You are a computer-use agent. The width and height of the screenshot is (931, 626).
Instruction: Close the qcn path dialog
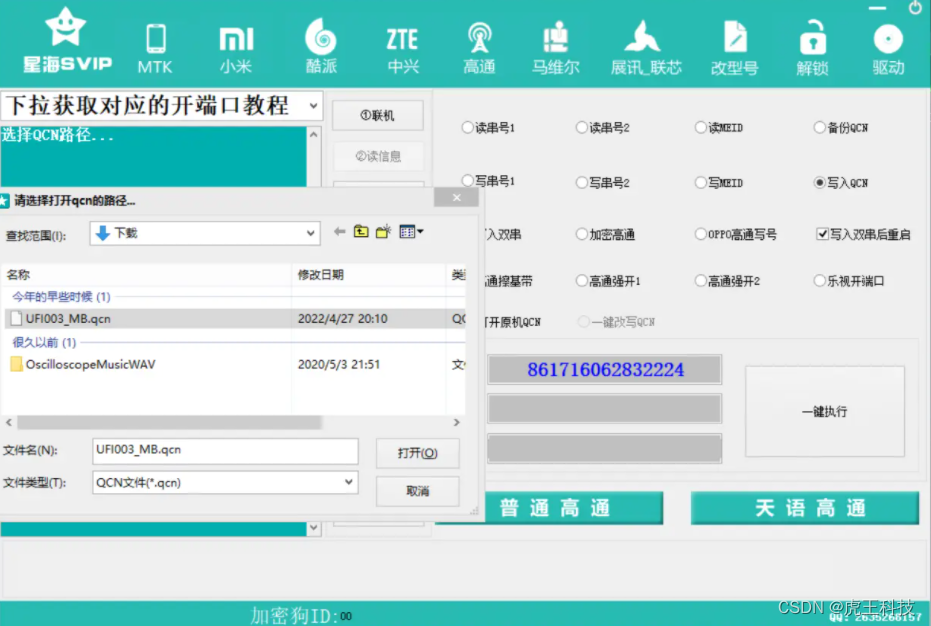coord(456,197)
